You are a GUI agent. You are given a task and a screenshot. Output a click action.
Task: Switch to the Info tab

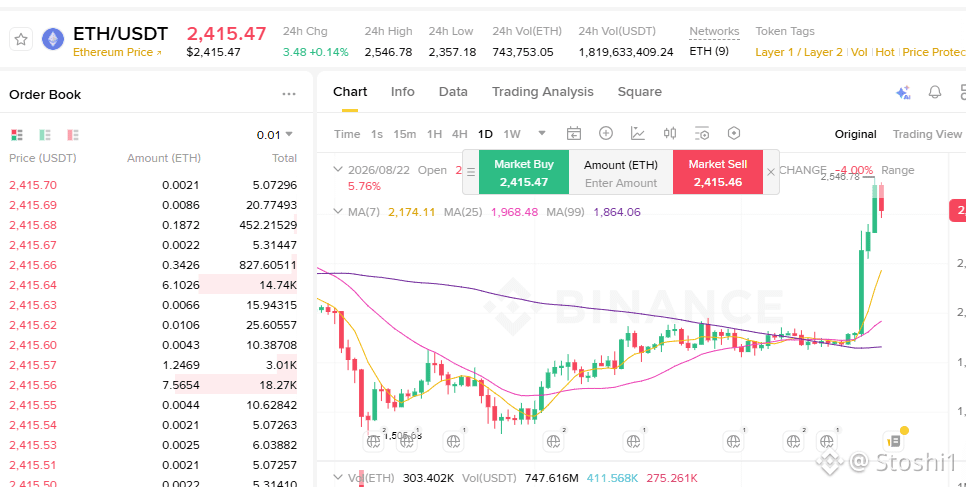tap(402, 92)
